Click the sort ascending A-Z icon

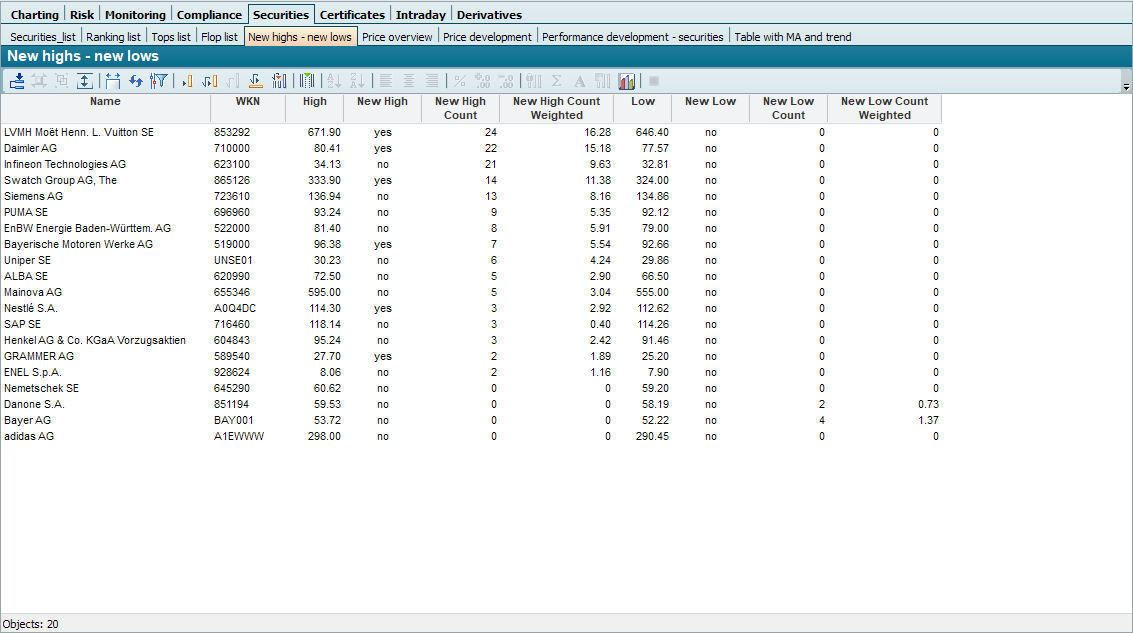[x=334, y=81]
